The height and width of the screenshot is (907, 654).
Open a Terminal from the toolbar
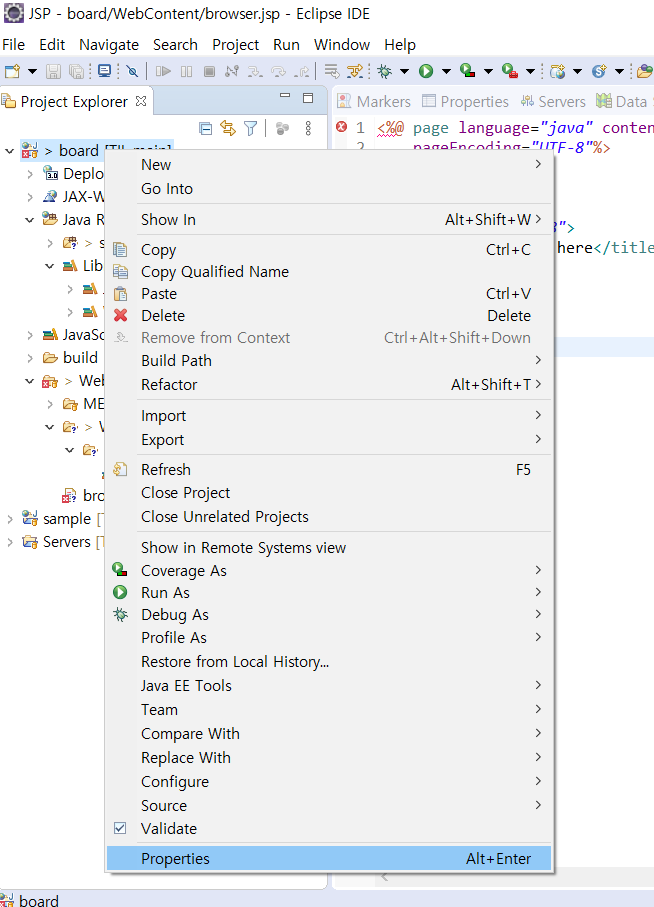click(104, 71)
